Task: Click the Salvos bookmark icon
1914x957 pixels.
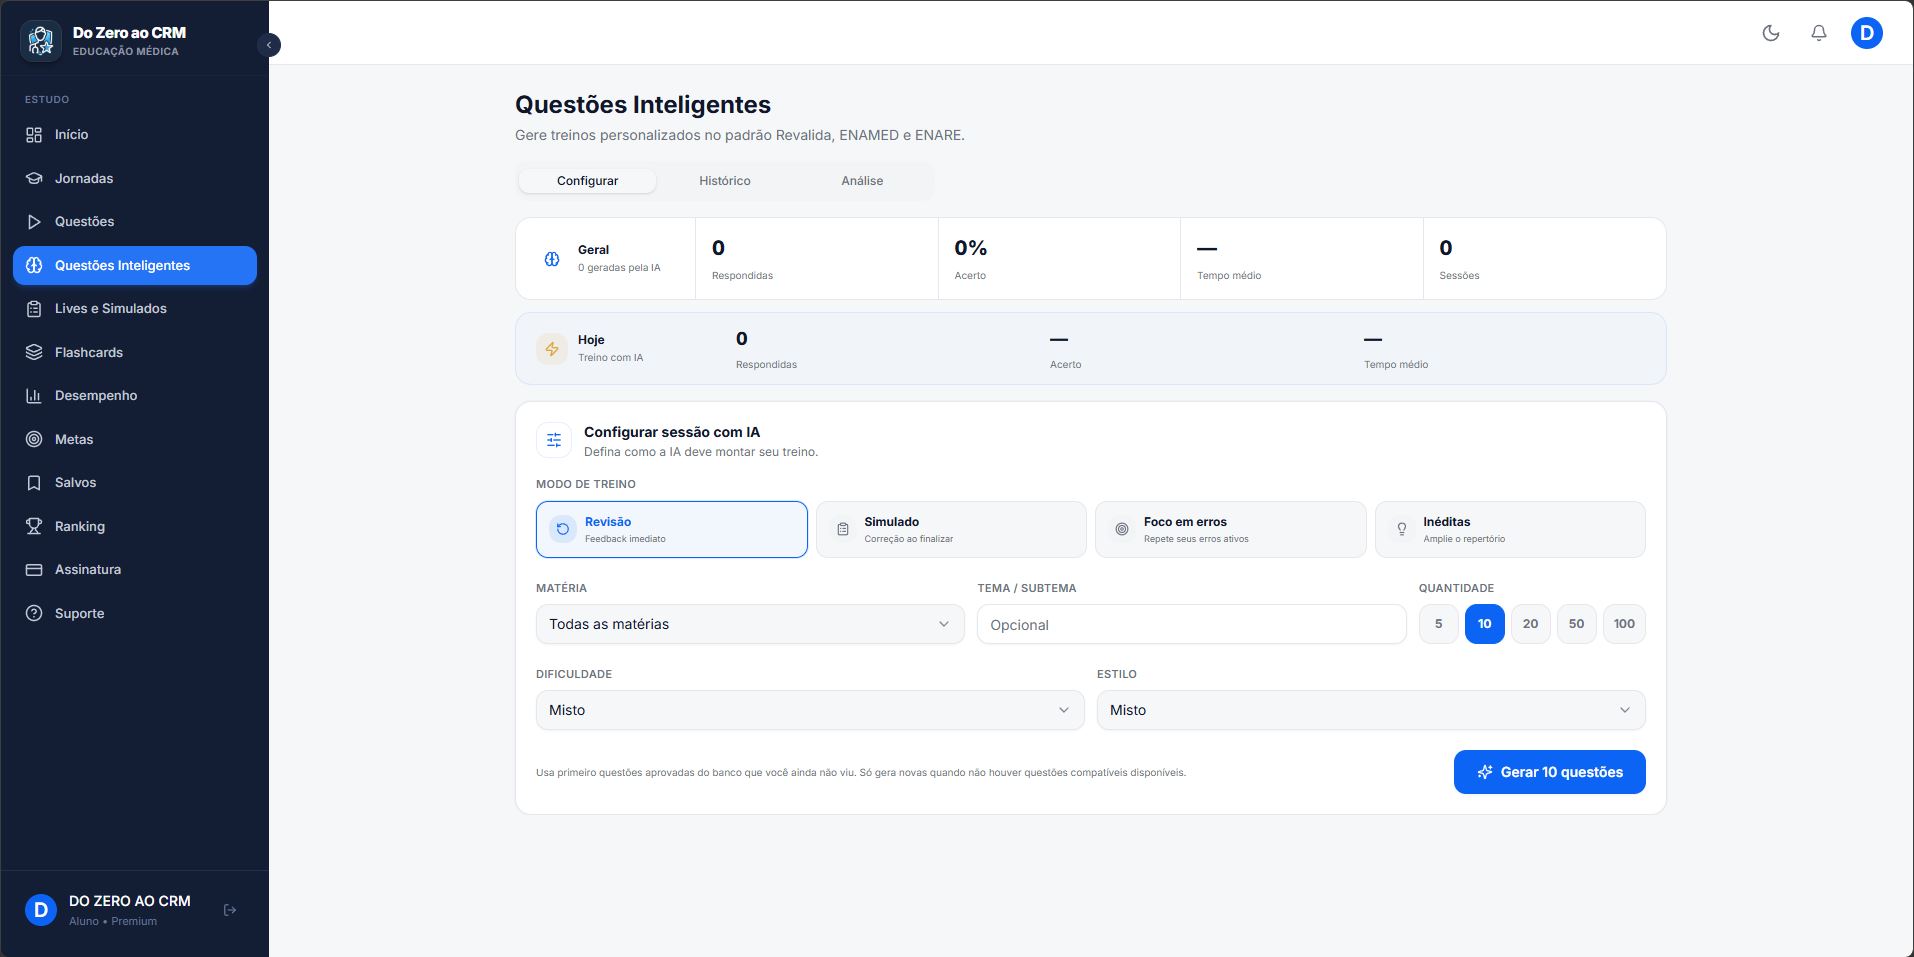Action: tap(34, 483)
